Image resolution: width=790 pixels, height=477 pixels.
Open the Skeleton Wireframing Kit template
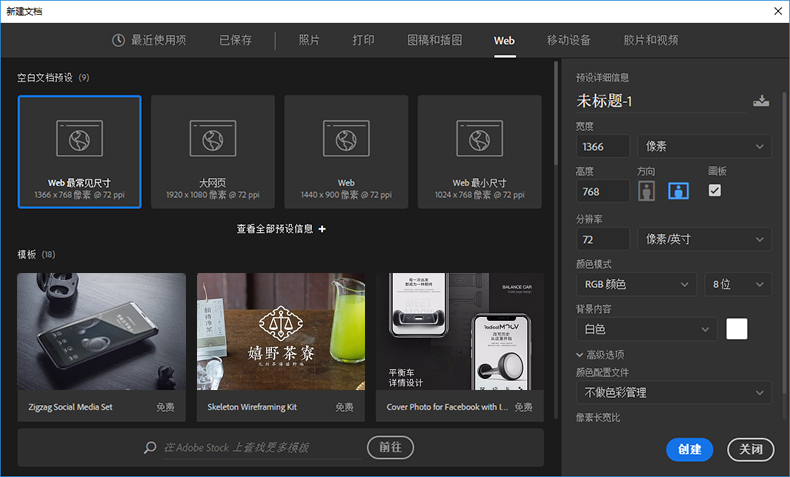[281, 347]
